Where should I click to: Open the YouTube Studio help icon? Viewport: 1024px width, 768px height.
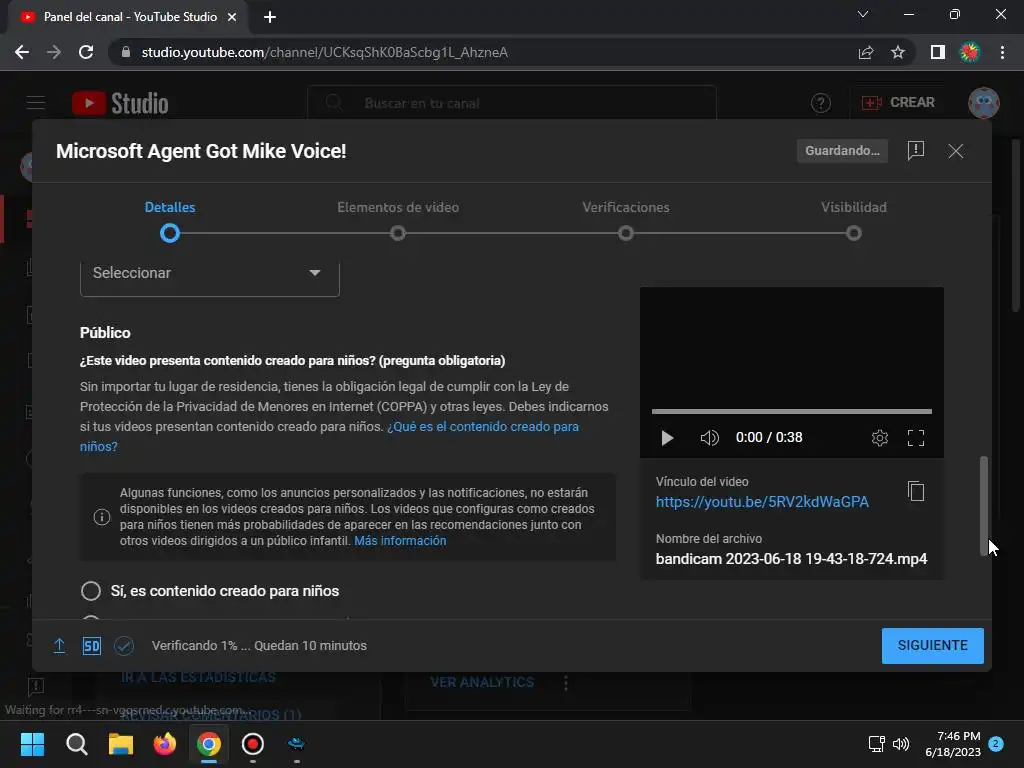coord(820,103)
